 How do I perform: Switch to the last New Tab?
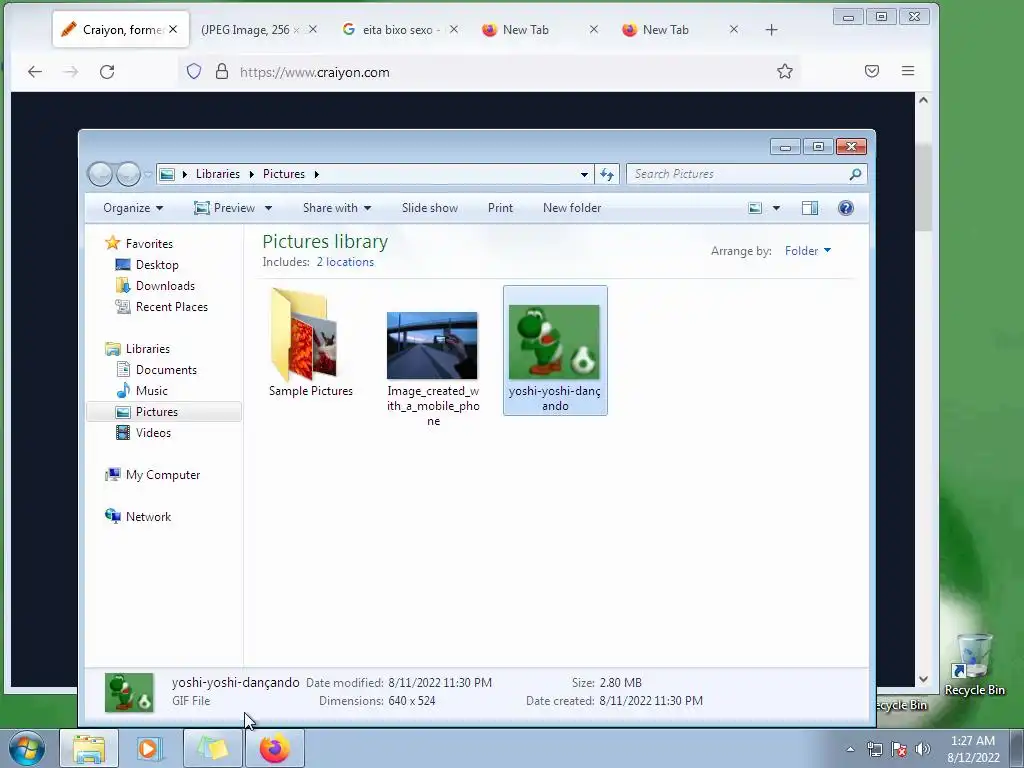(665, 29)
